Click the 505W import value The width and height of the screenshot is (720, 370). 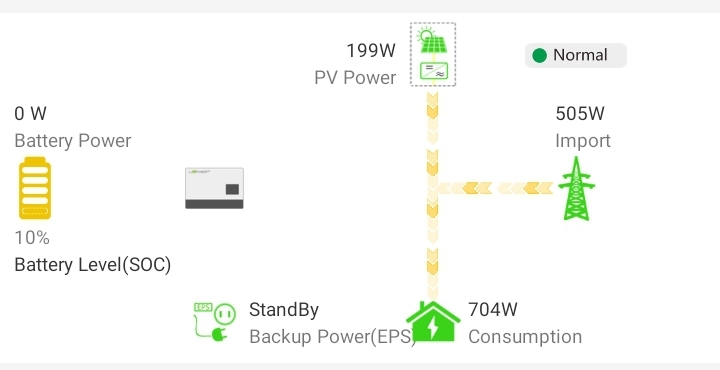(x=580, y=113)
